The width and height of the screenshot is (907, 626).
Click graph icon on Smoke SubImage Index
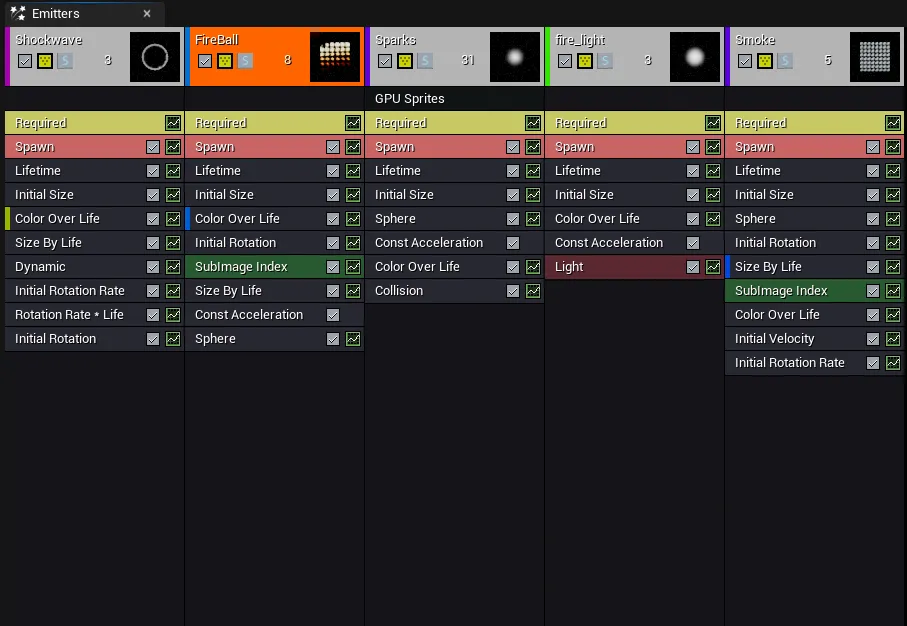click(893, 291)
